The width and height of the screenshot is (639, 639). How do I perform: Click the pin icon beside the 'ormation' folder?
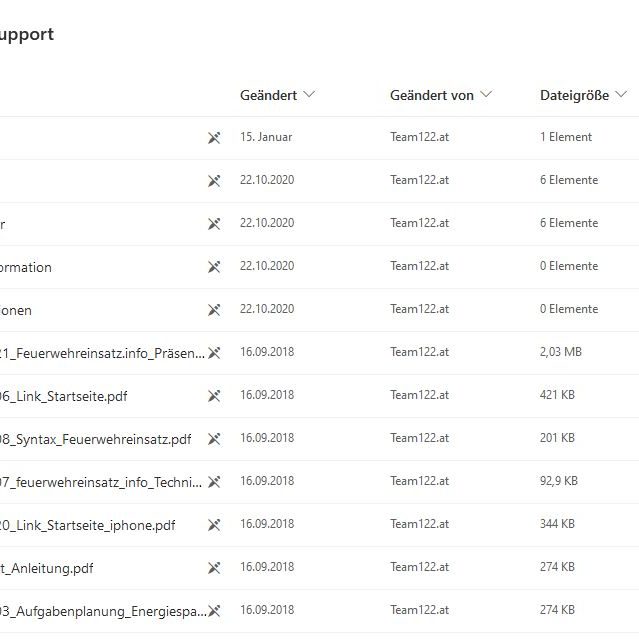[214, 267]
